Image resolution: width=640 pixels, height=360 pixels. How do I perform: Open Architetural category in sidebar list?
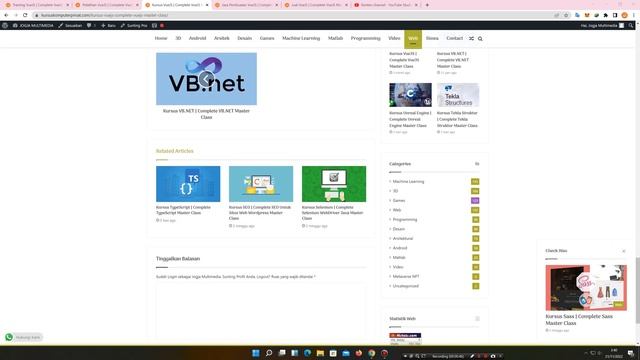coord(402,238)
